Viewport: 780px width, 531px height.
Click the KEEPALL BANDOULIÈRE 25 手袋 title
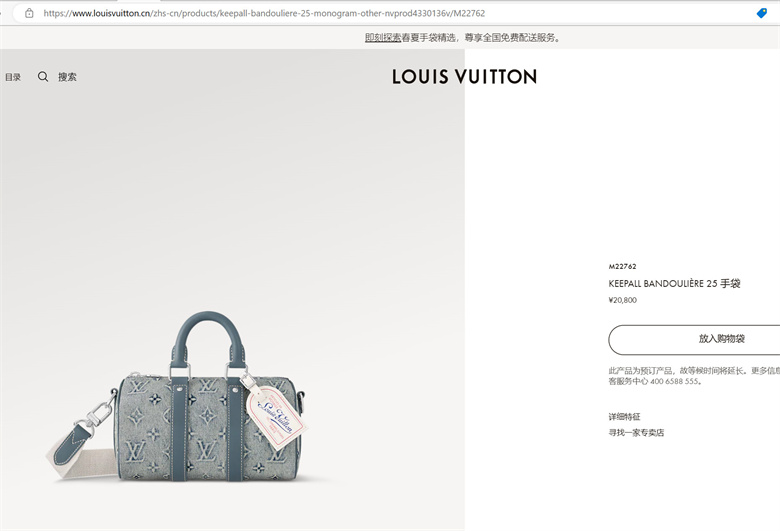coord(675,284)
